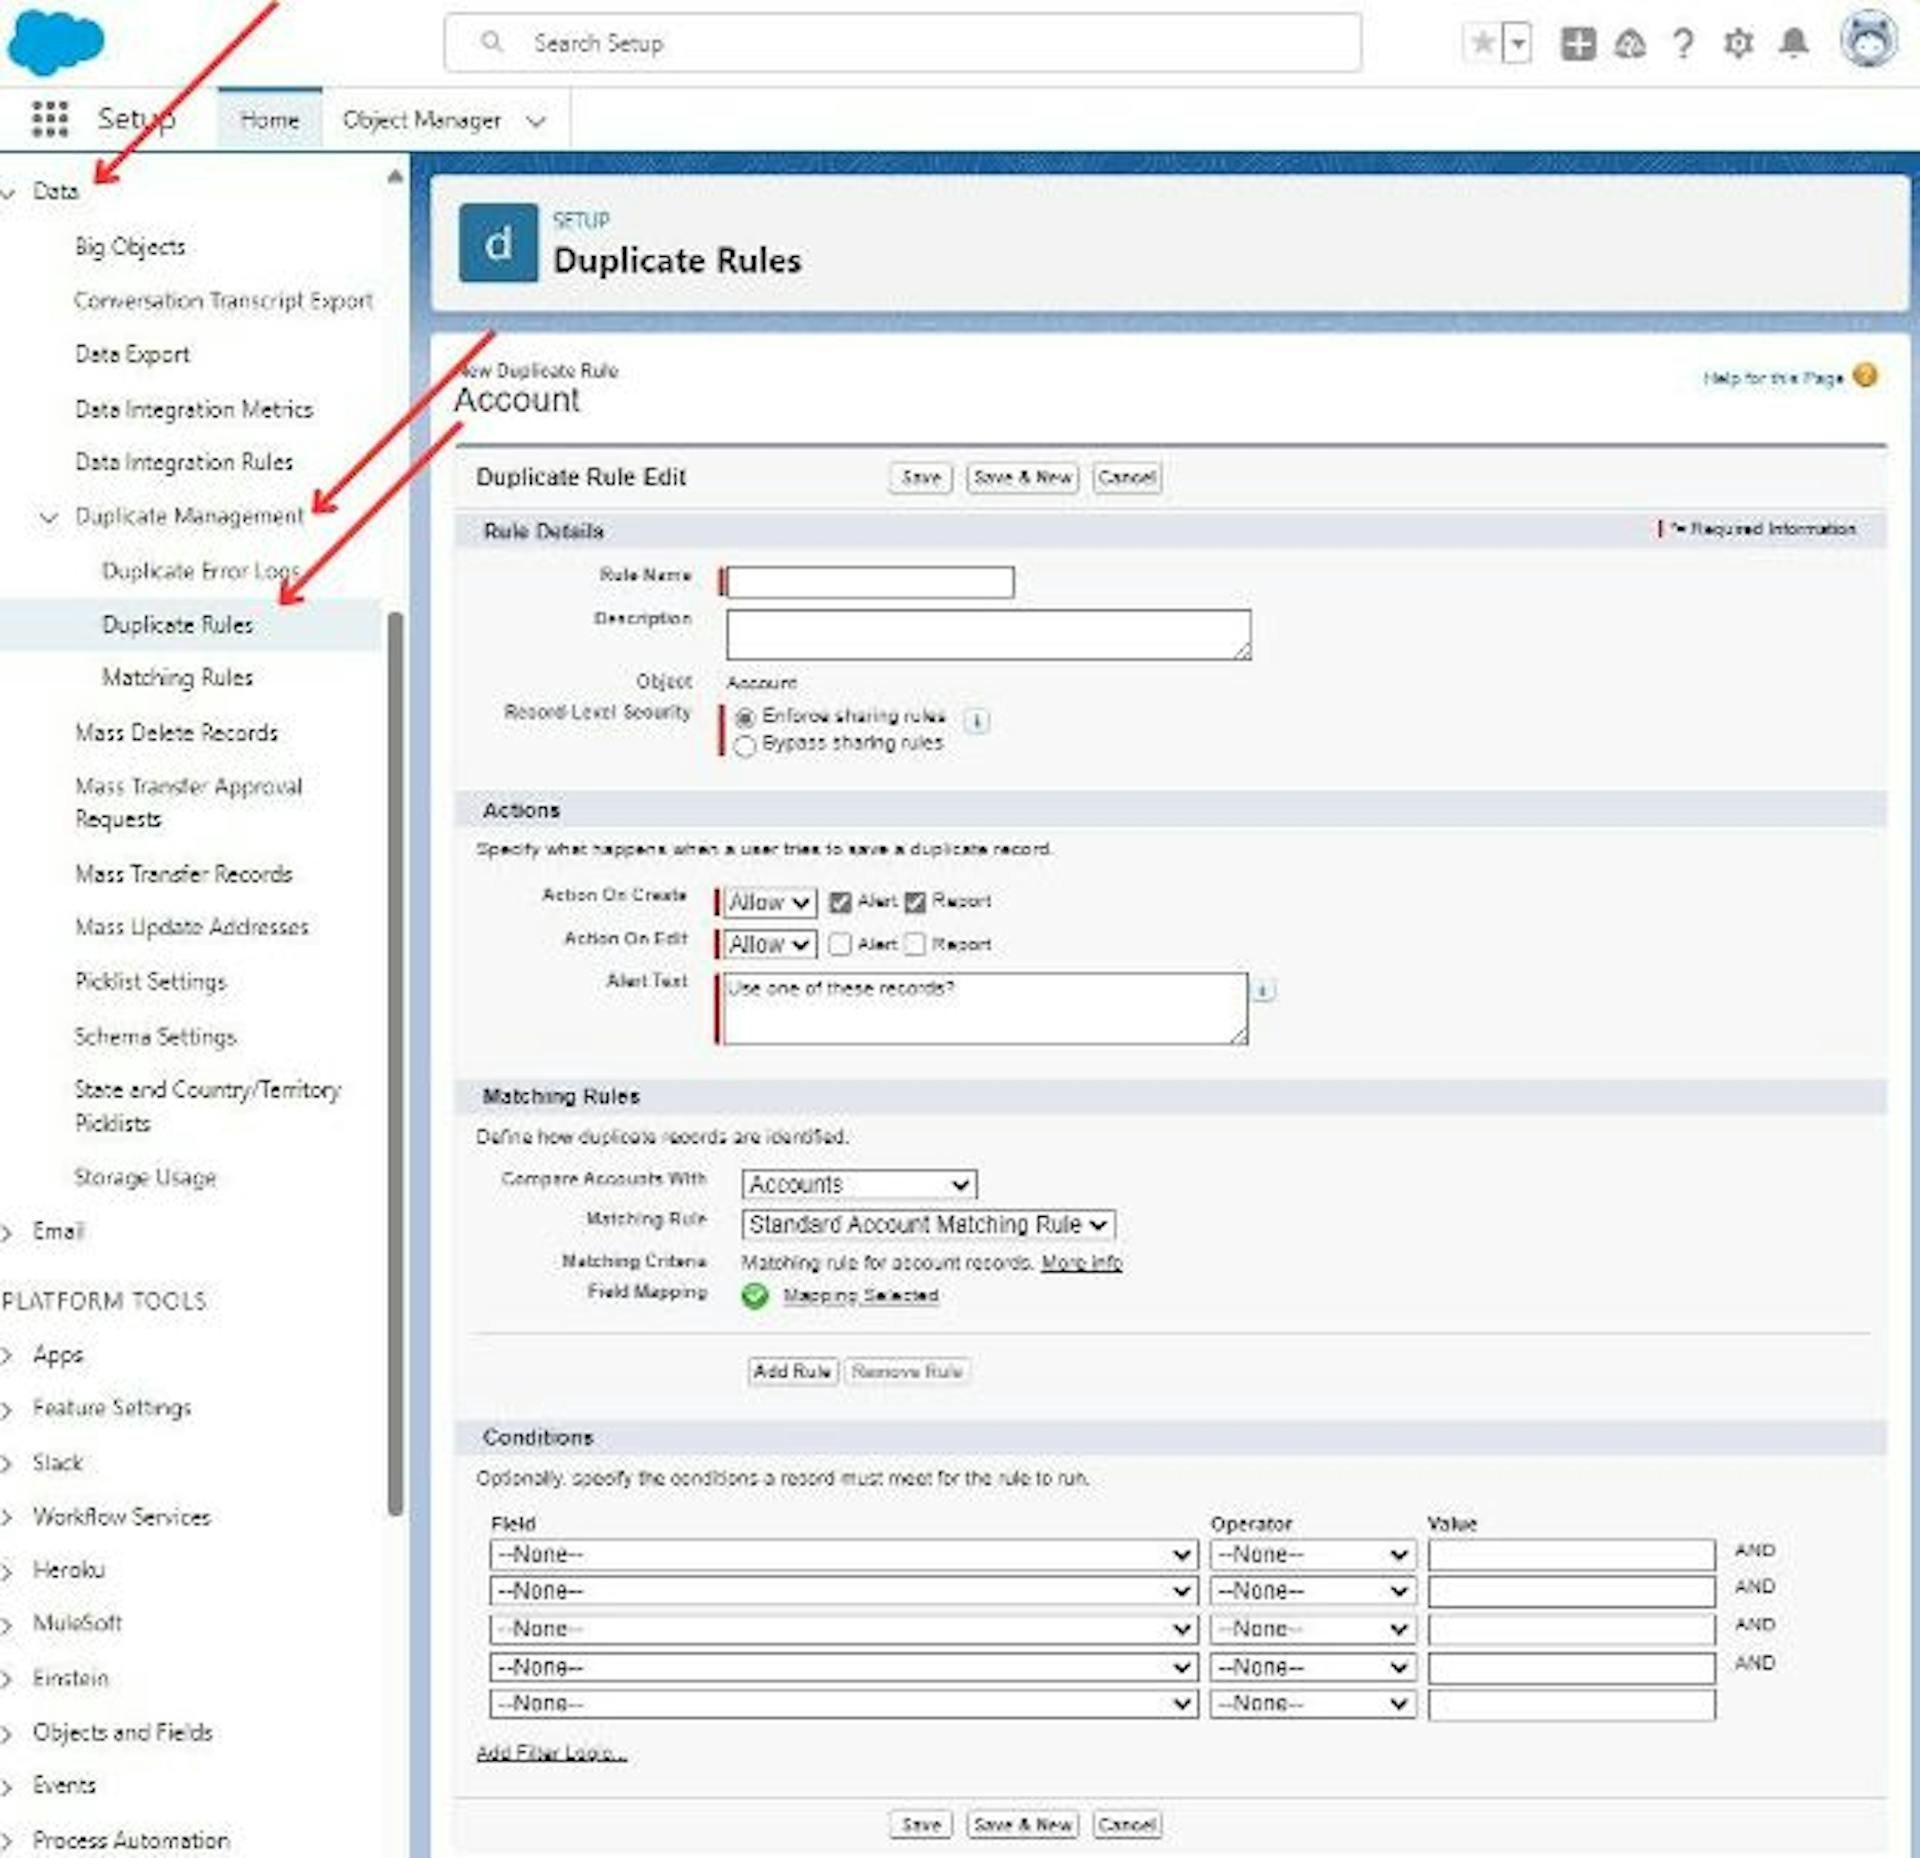Uncheck Alert for Action On Create
Screen dimensions: 1920x1858
pos(841,902)
